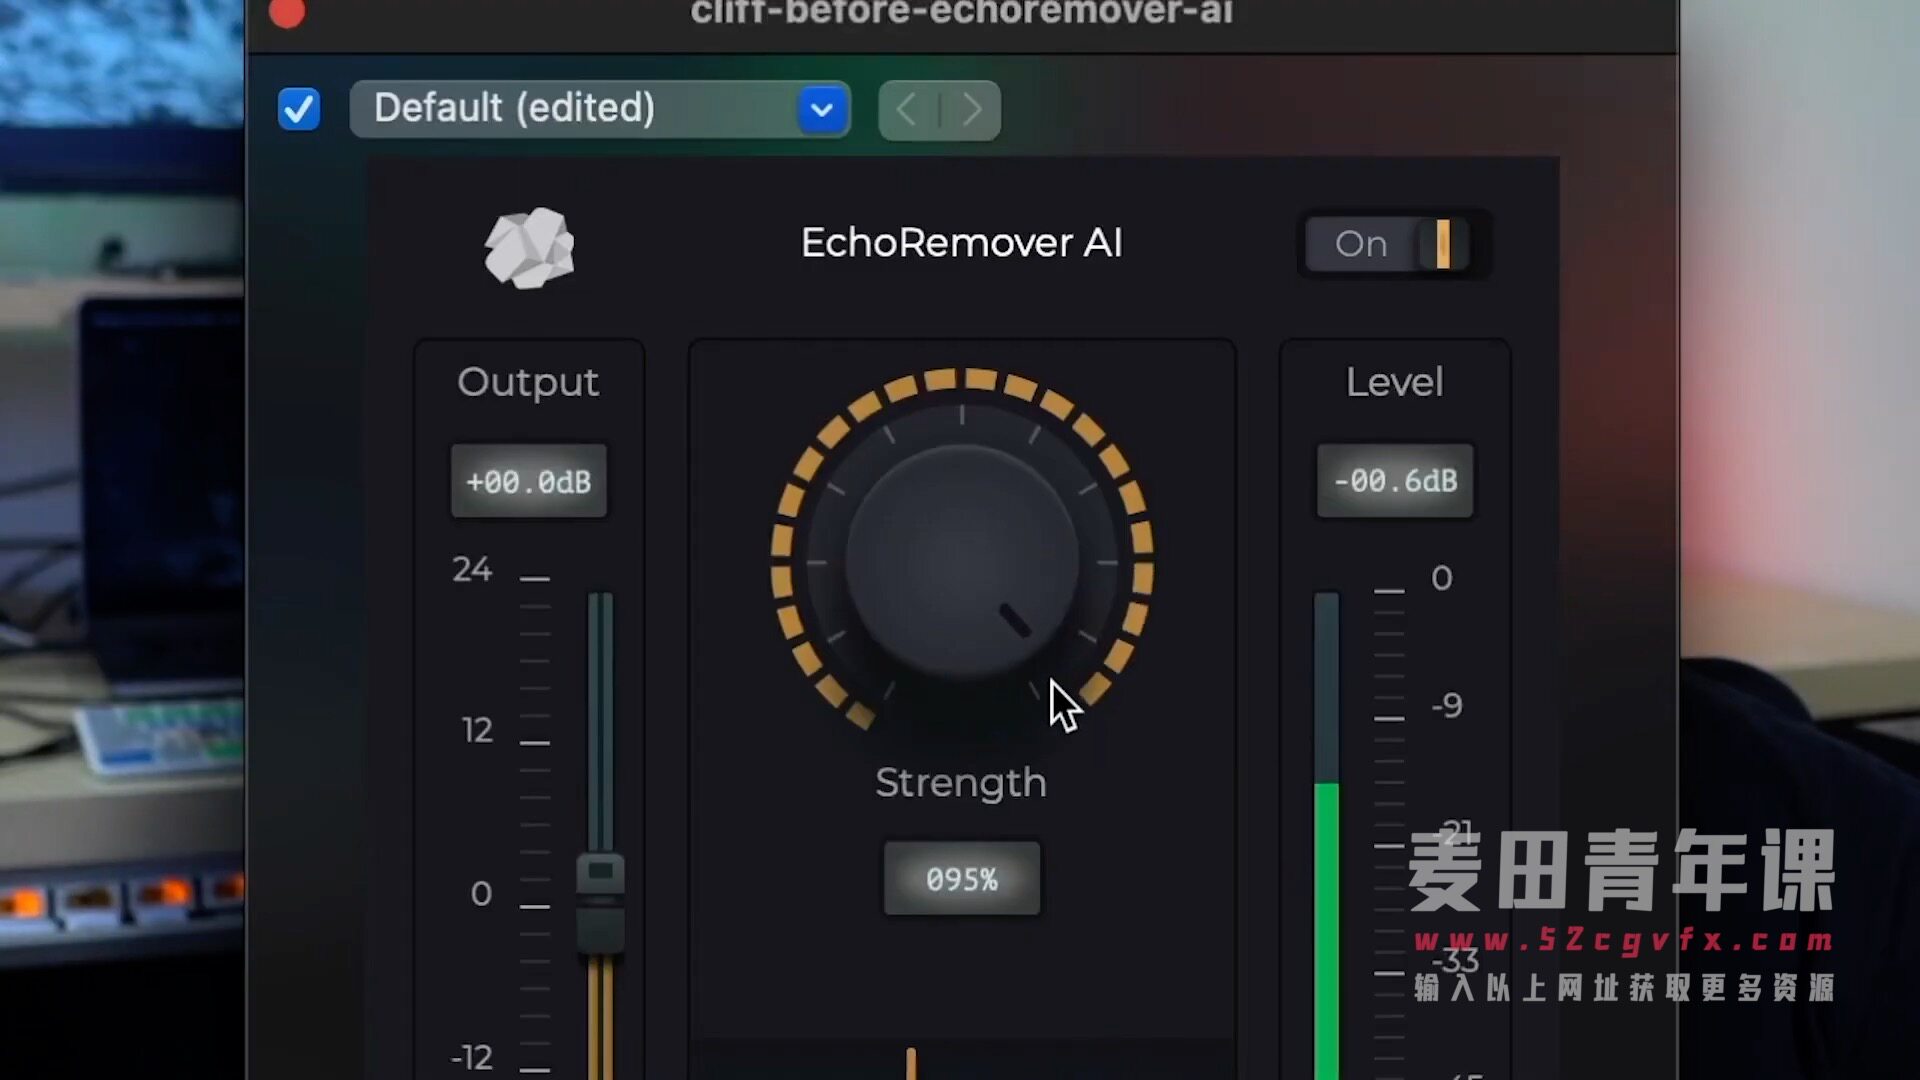Click the 24 mark on Output scale

pyautogui.click(x=472, y=570)
